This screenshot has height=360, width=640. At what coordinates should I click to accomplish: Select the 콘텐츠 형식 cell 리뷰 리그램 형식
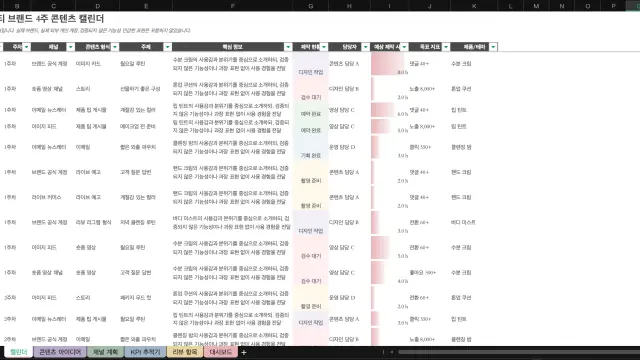pyautogui.click(x=93, y=222)
